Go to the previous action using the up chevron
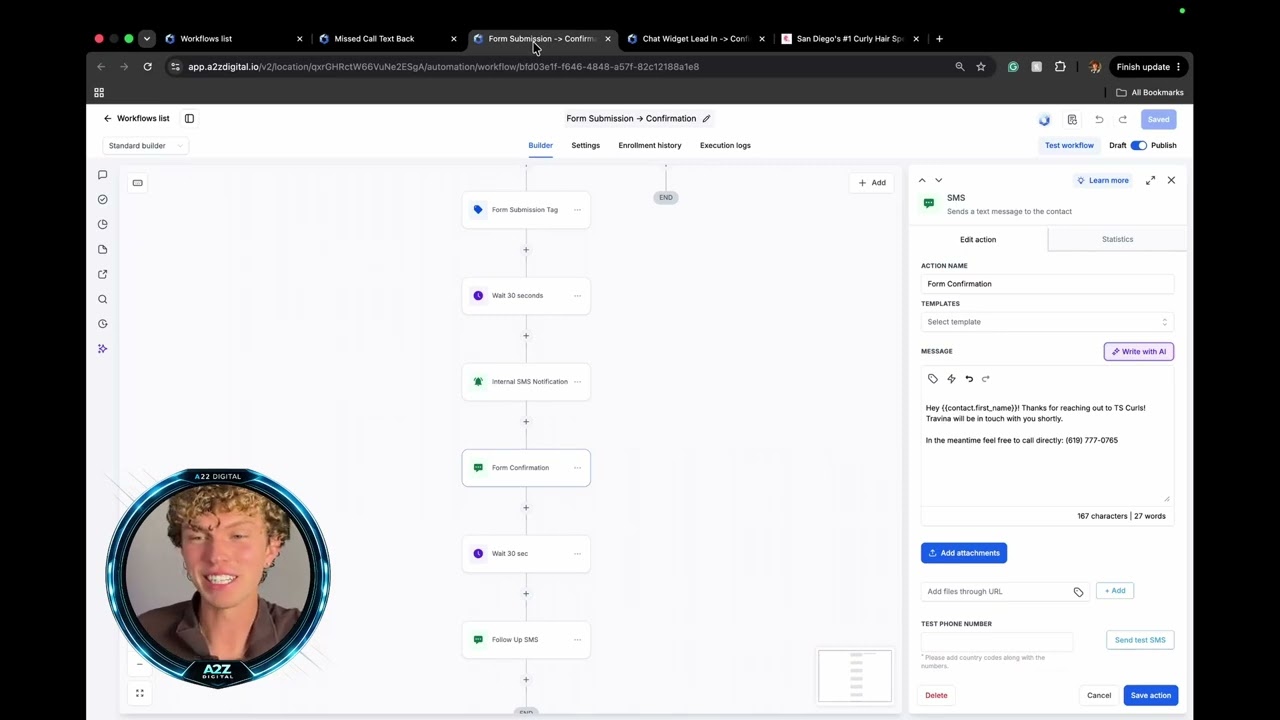Viewport: 1280px width, 720px height. tap(922, 180)
